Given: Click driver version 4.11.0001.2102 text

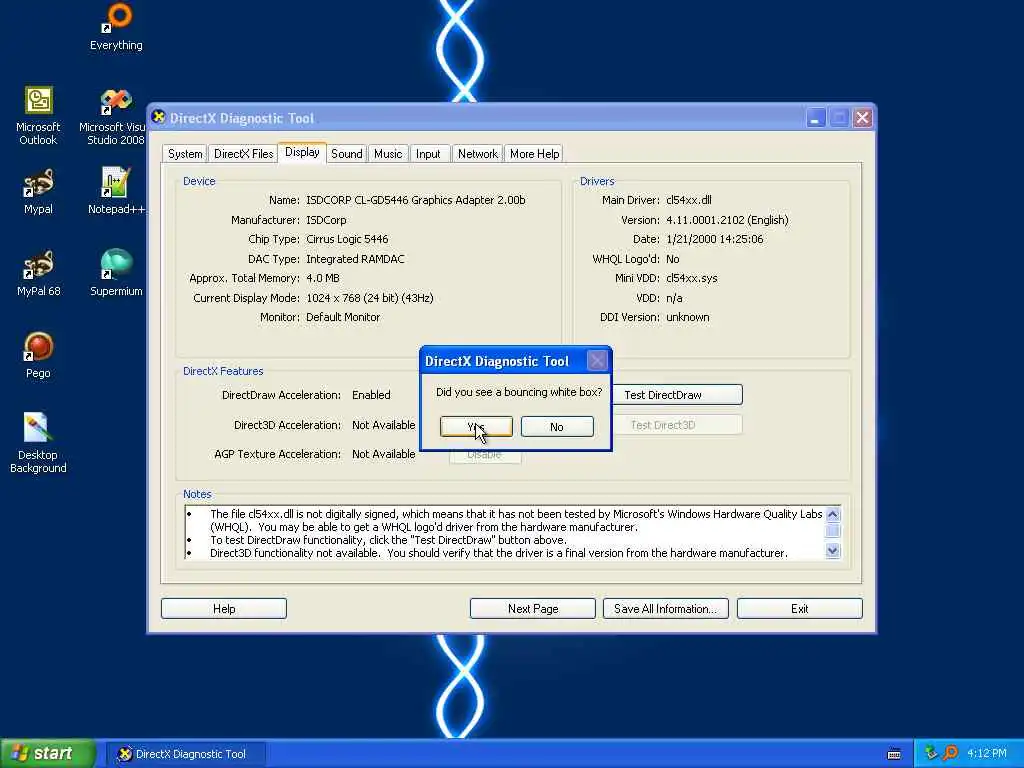Looking at the screenshot, I should click(727, 220).
